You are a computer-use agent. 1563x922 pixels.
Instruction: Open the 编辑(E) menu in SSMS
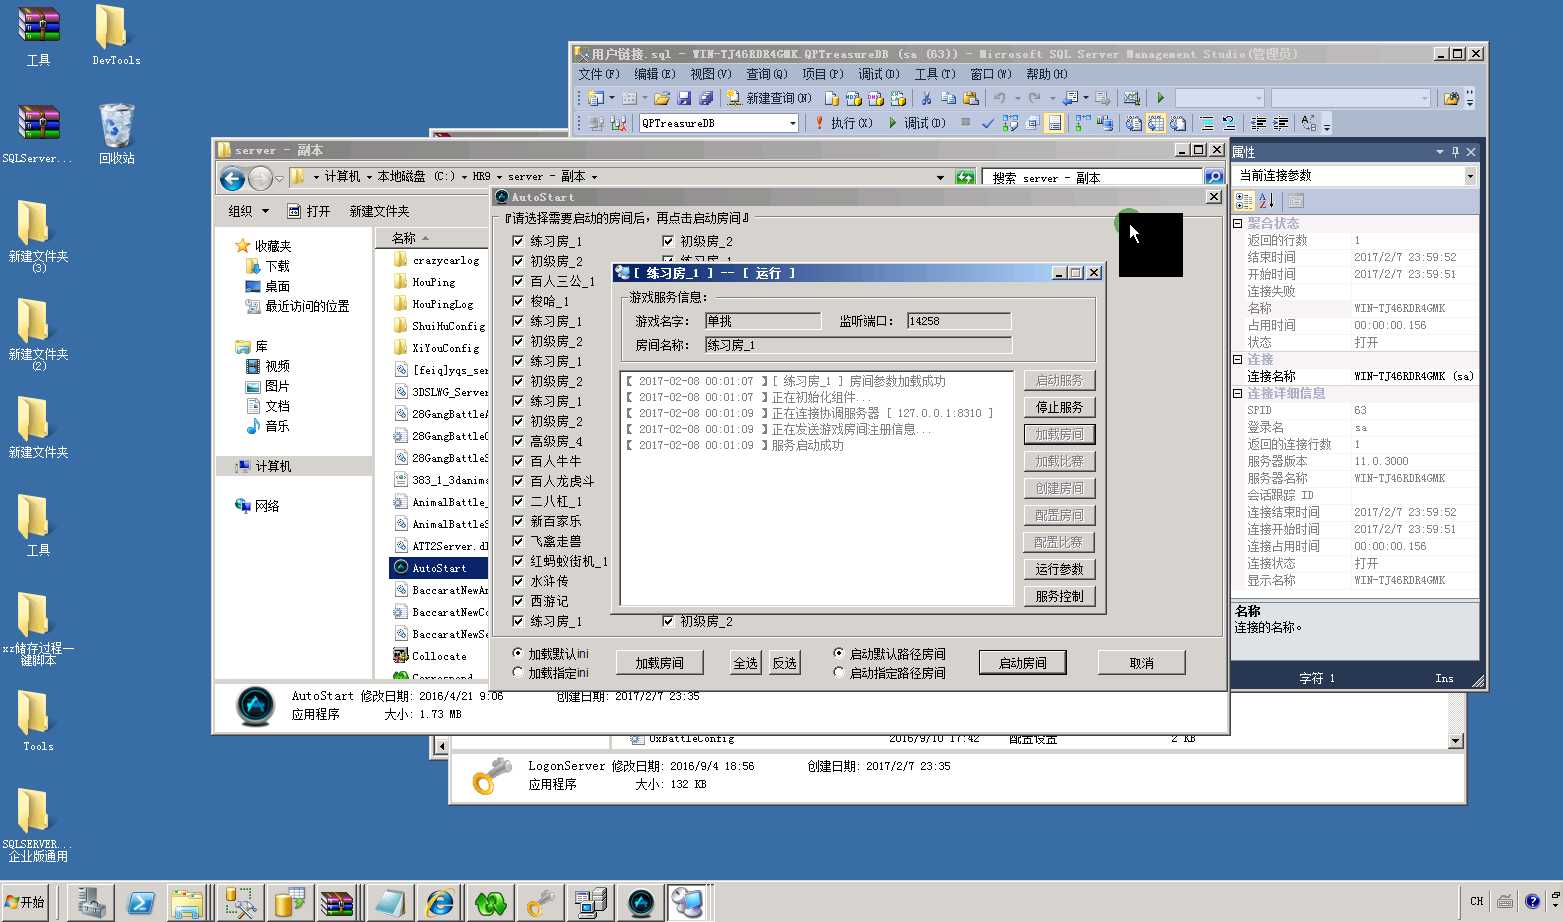coord(655,74)
